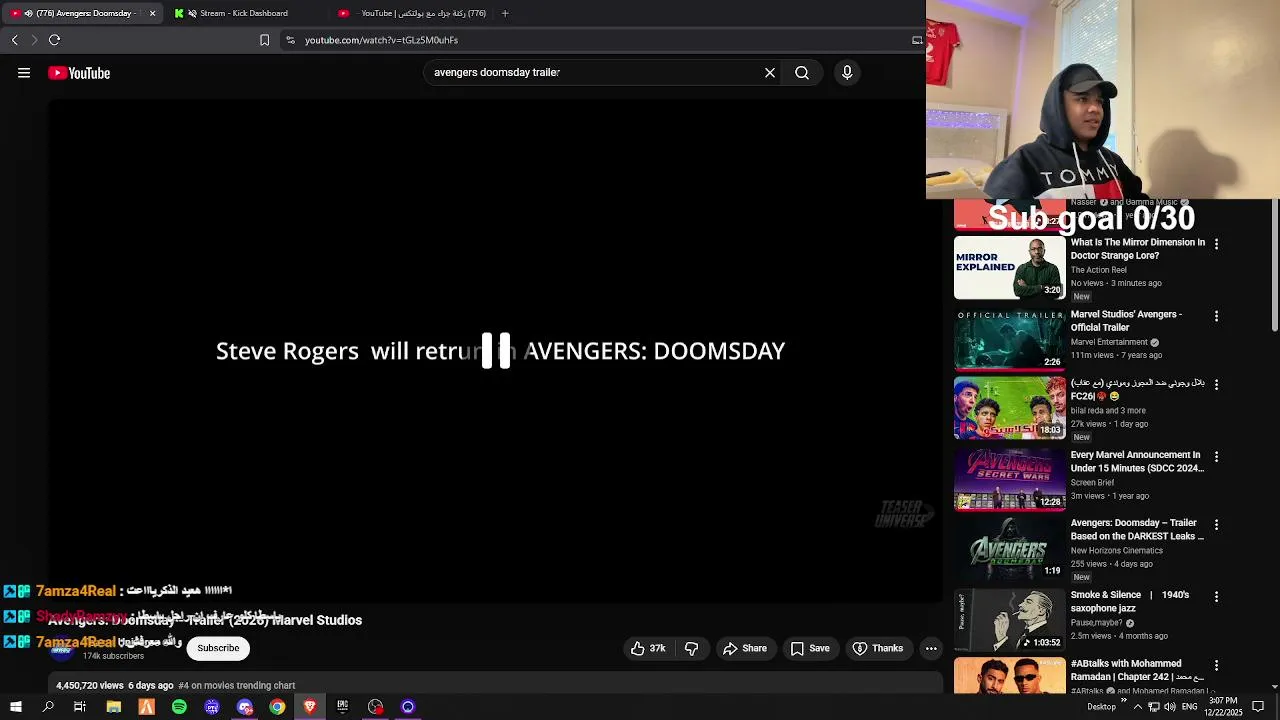
Task: Open network status in system tray
Action: (1154, 707)
